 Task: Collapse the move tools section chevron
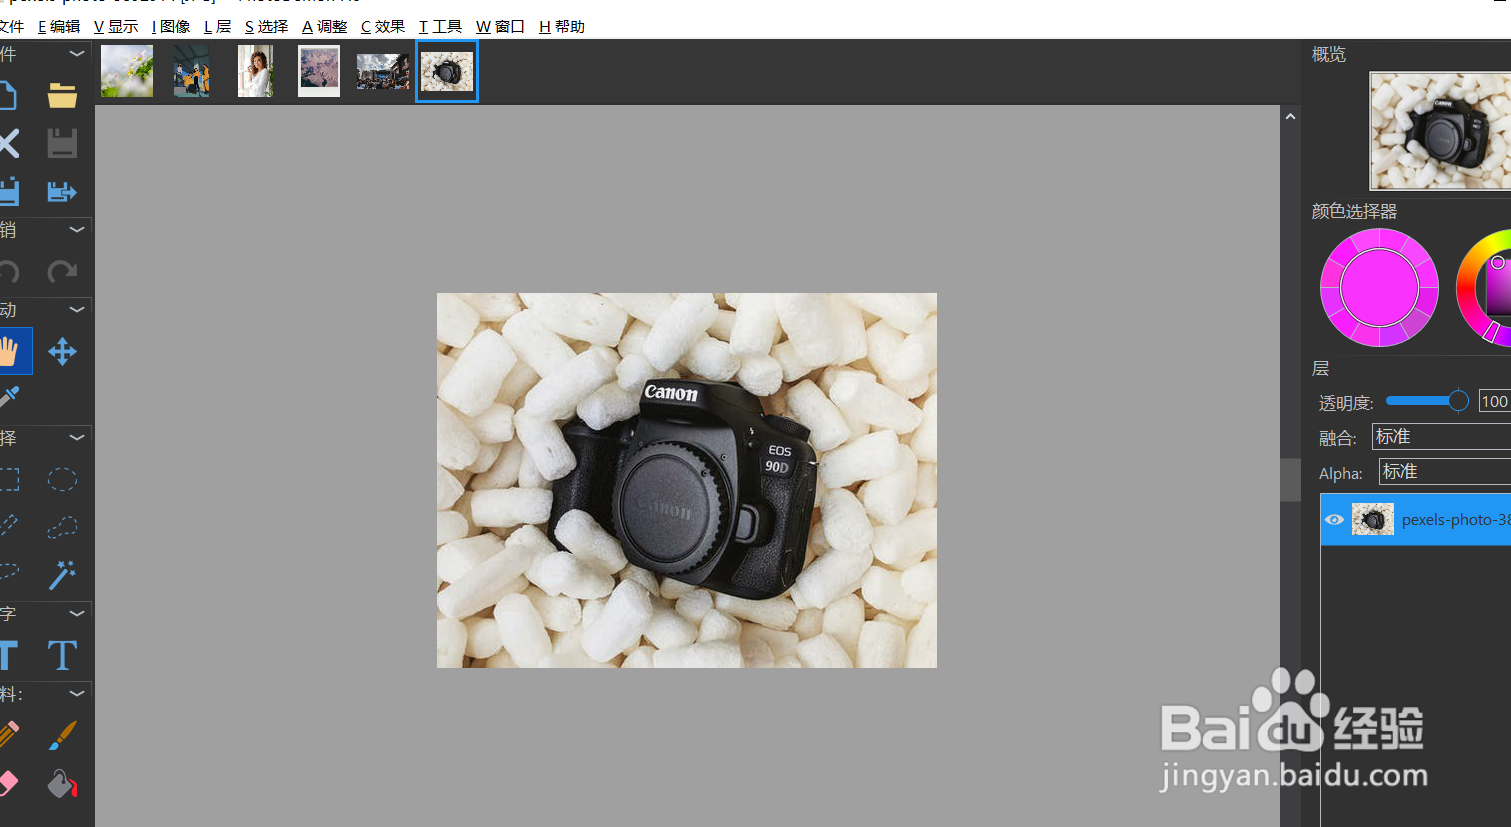[x=77, y=310]
